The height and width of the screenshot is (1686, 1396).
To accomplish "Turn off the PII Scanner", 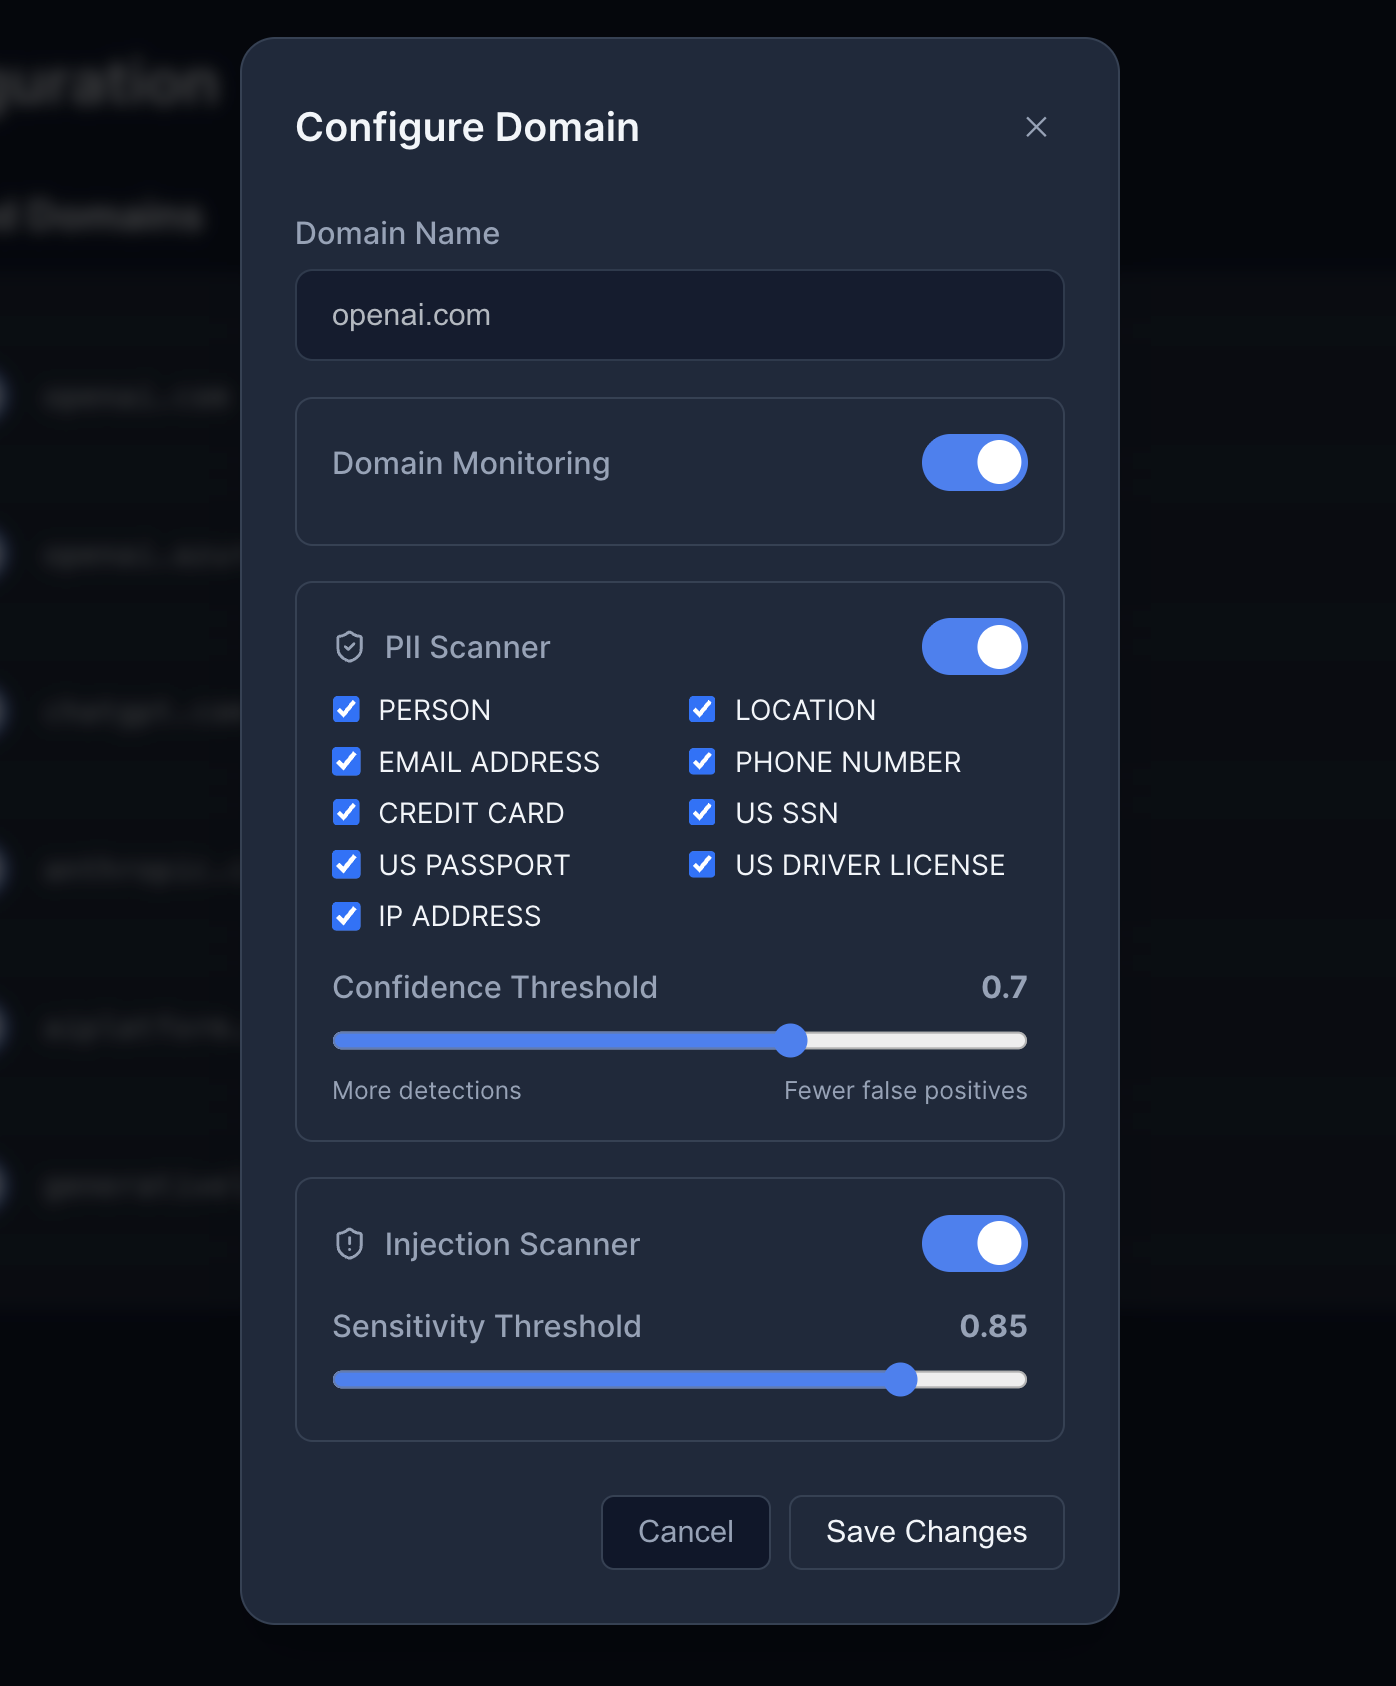I will [975, 646].
